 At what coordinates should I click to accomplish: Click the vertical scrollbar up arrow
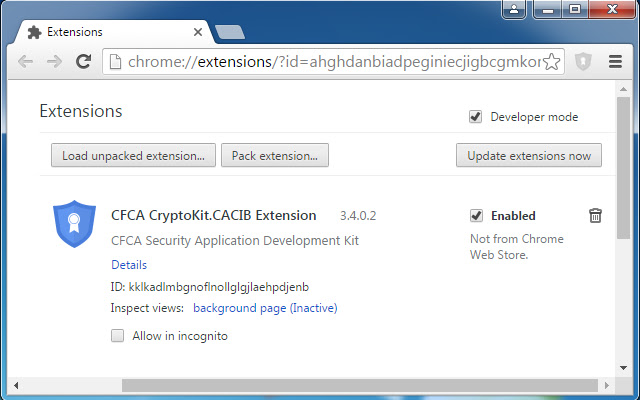pyautogui.click(x=623, y=89)
